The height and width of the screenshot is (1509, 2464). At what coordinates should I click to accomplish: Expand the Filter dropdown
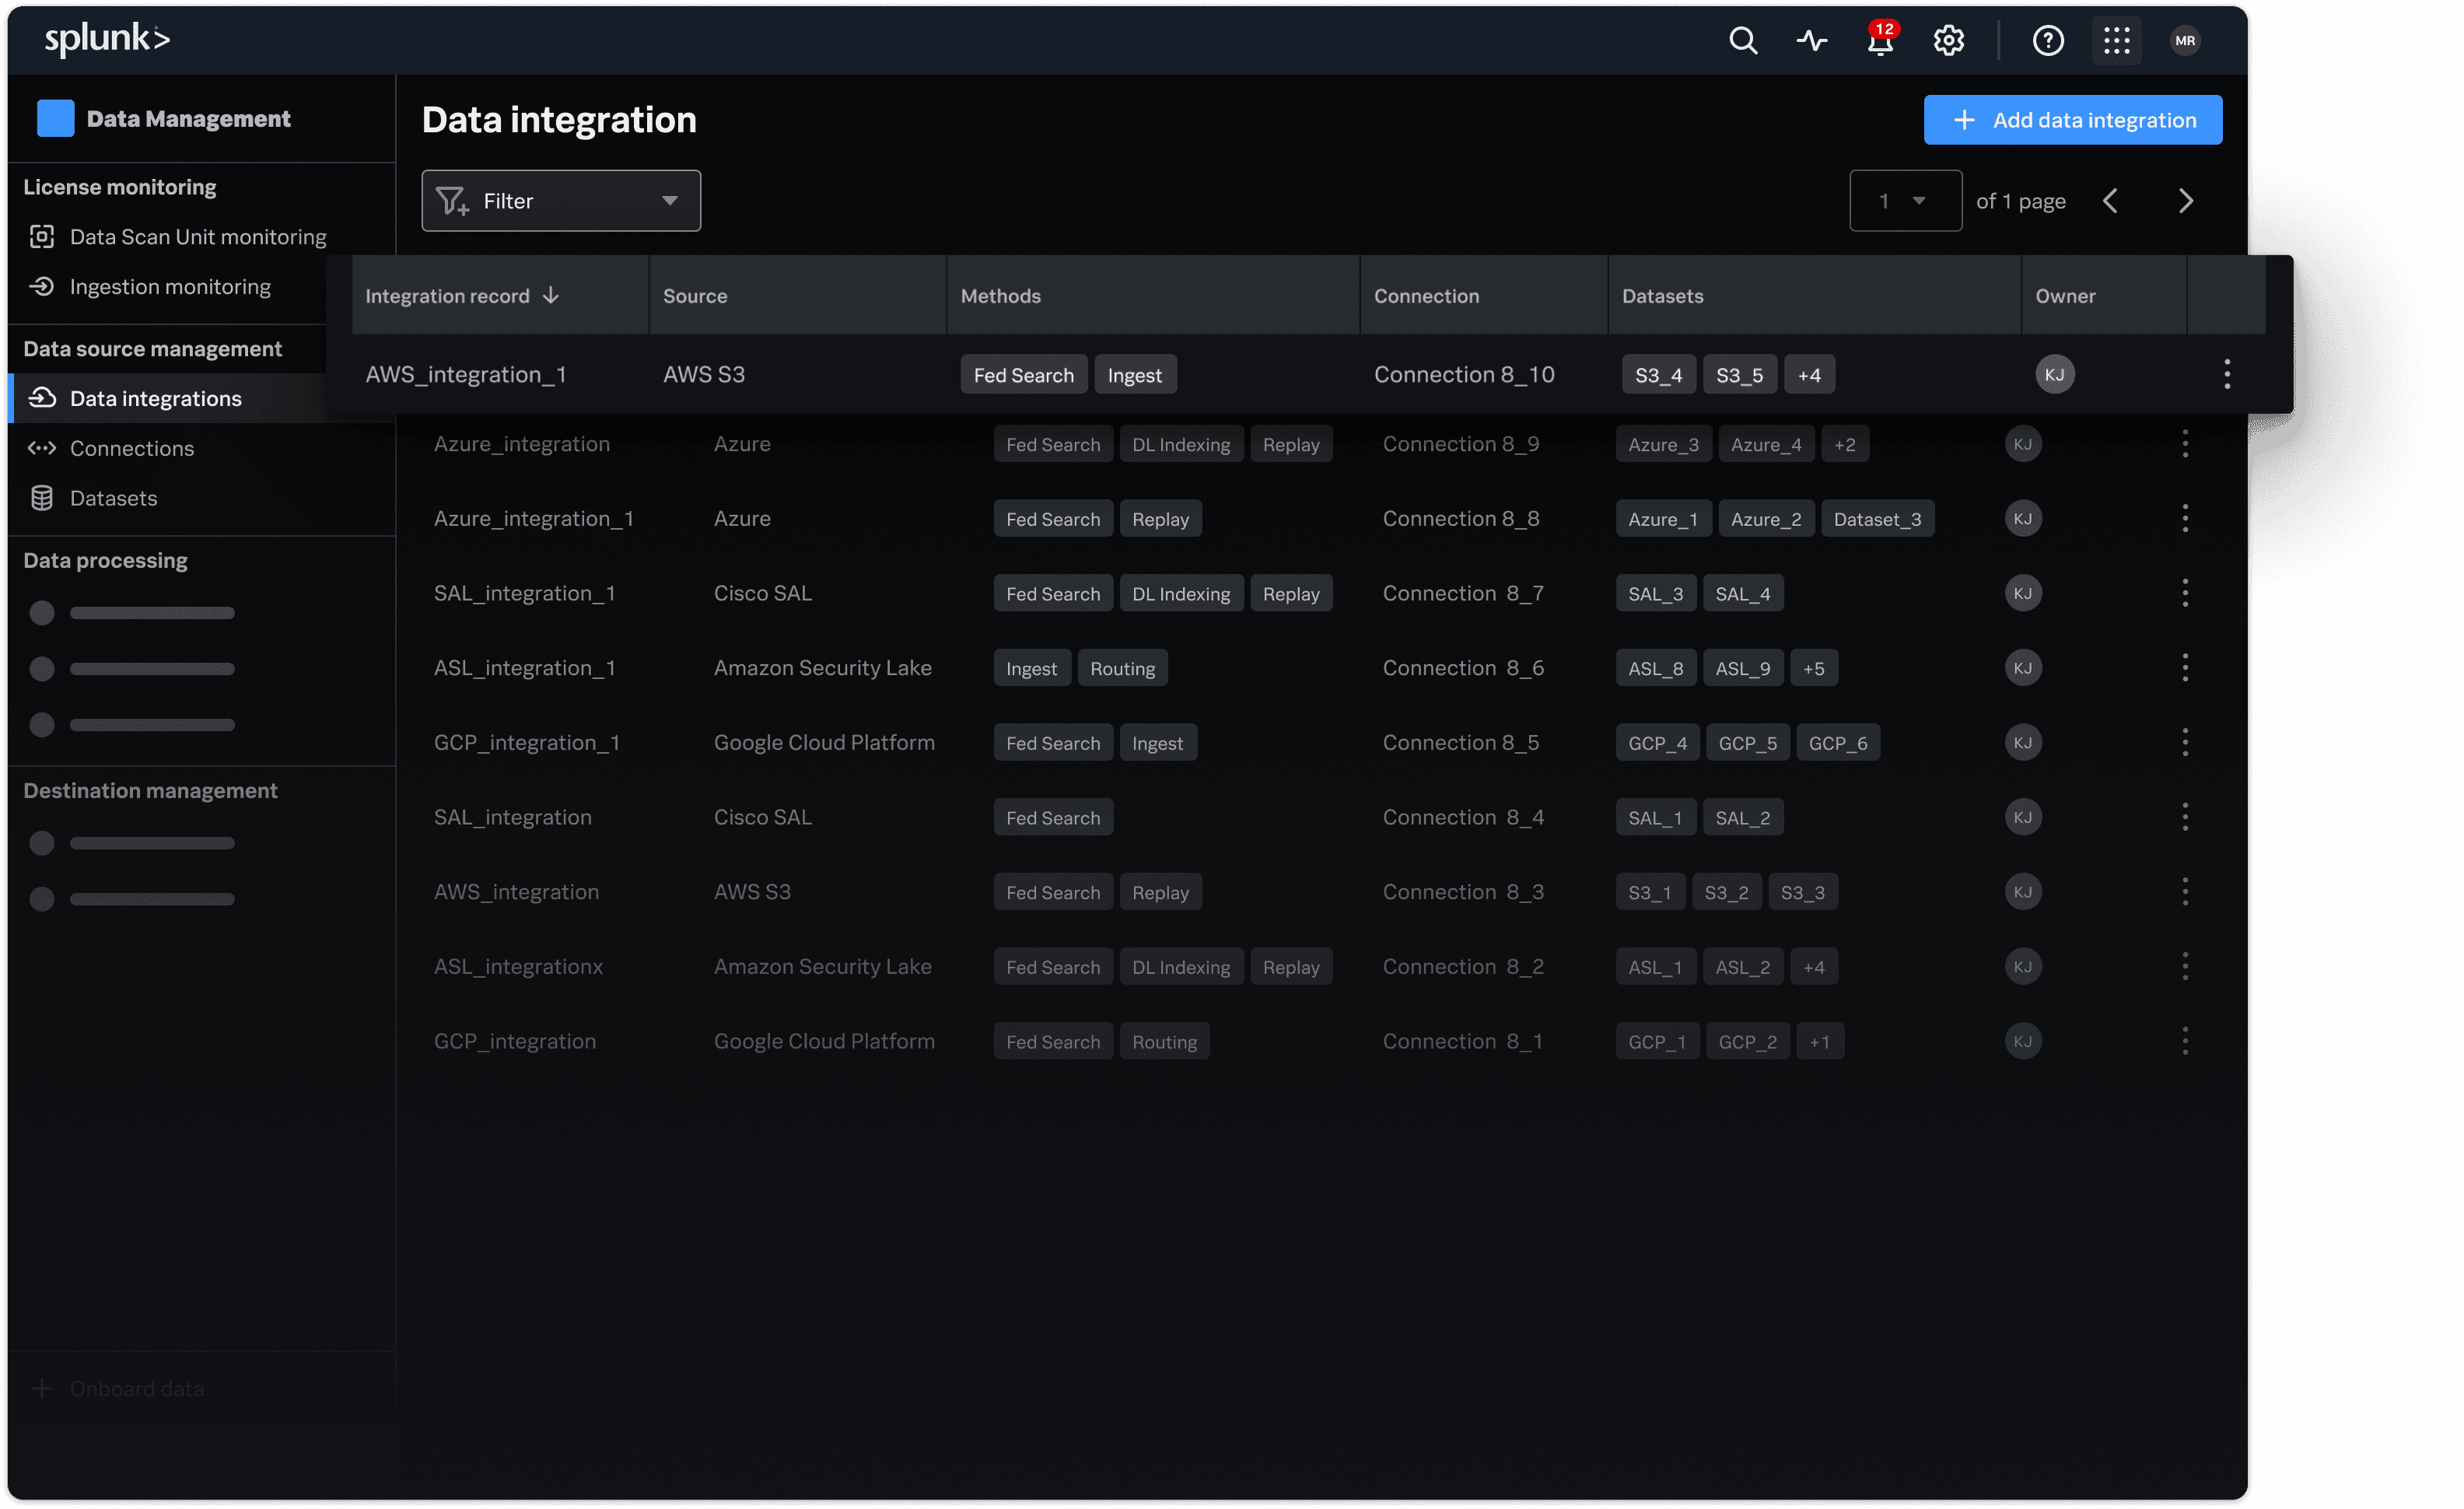coord(561,201)
